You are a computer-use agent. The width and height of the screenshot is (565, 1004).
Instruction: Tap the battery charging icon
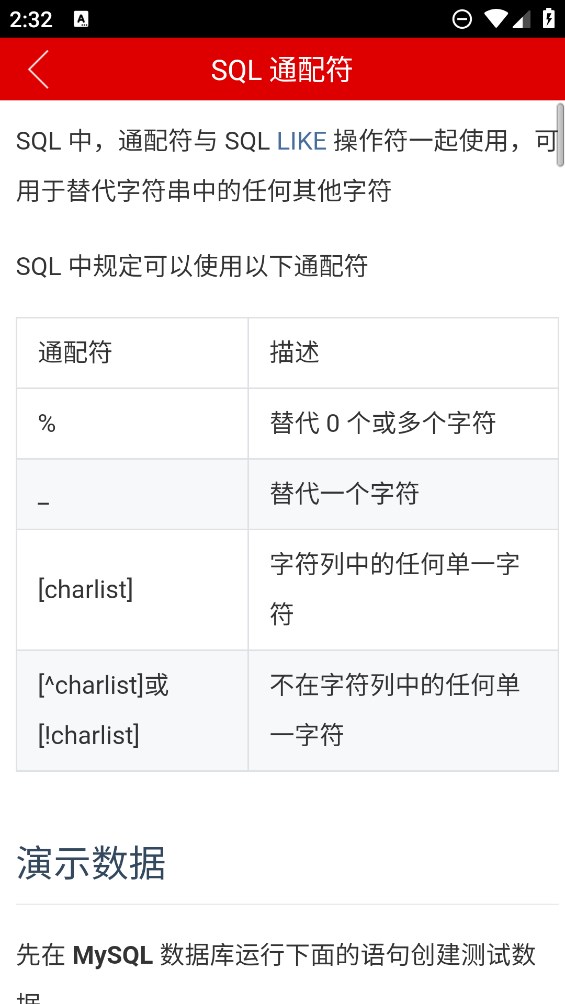(549, 18)
